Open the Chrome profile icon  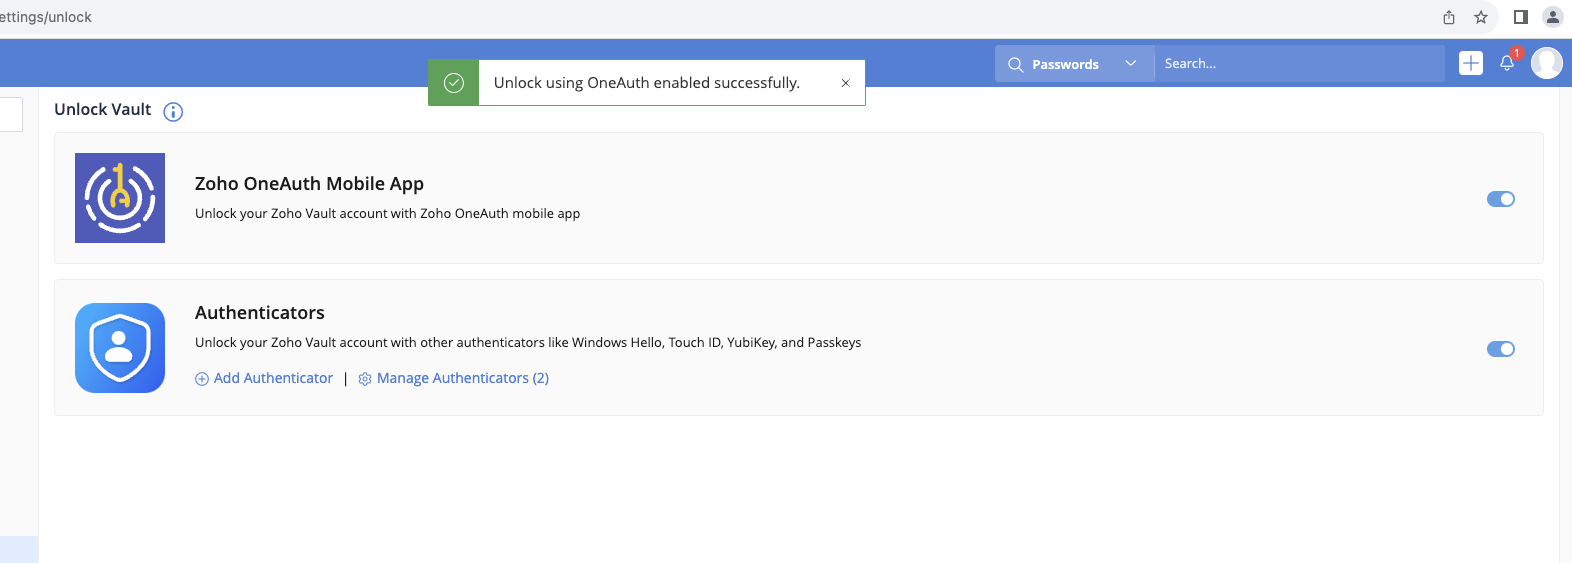click(x=1553, y=17)
